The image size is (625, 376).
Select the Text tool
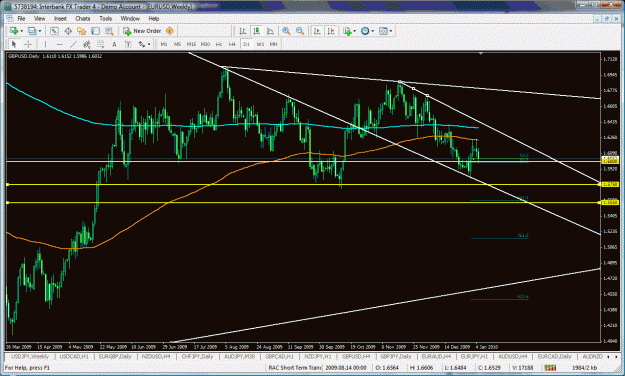point(114,44)
